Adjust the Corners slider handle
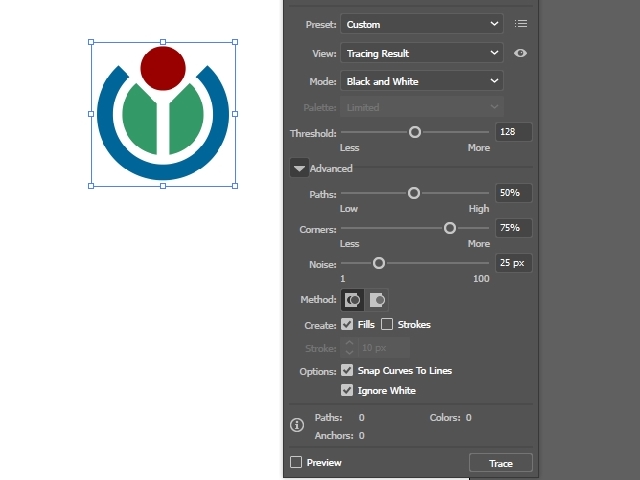640x480 pixels. (450, 228)
